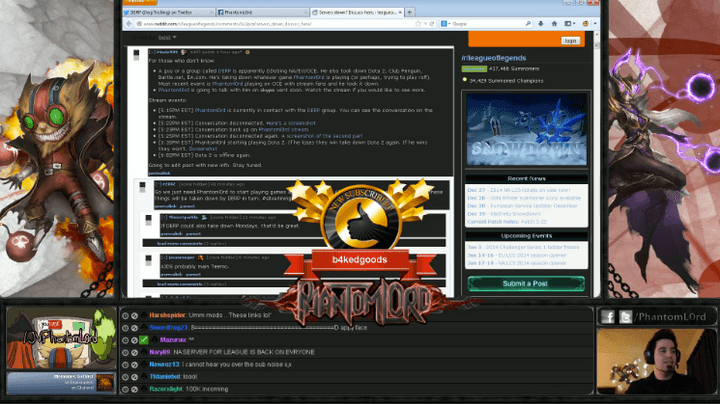Click the orange login button
The image size is (720, 404).
click(x=571, y=41)
